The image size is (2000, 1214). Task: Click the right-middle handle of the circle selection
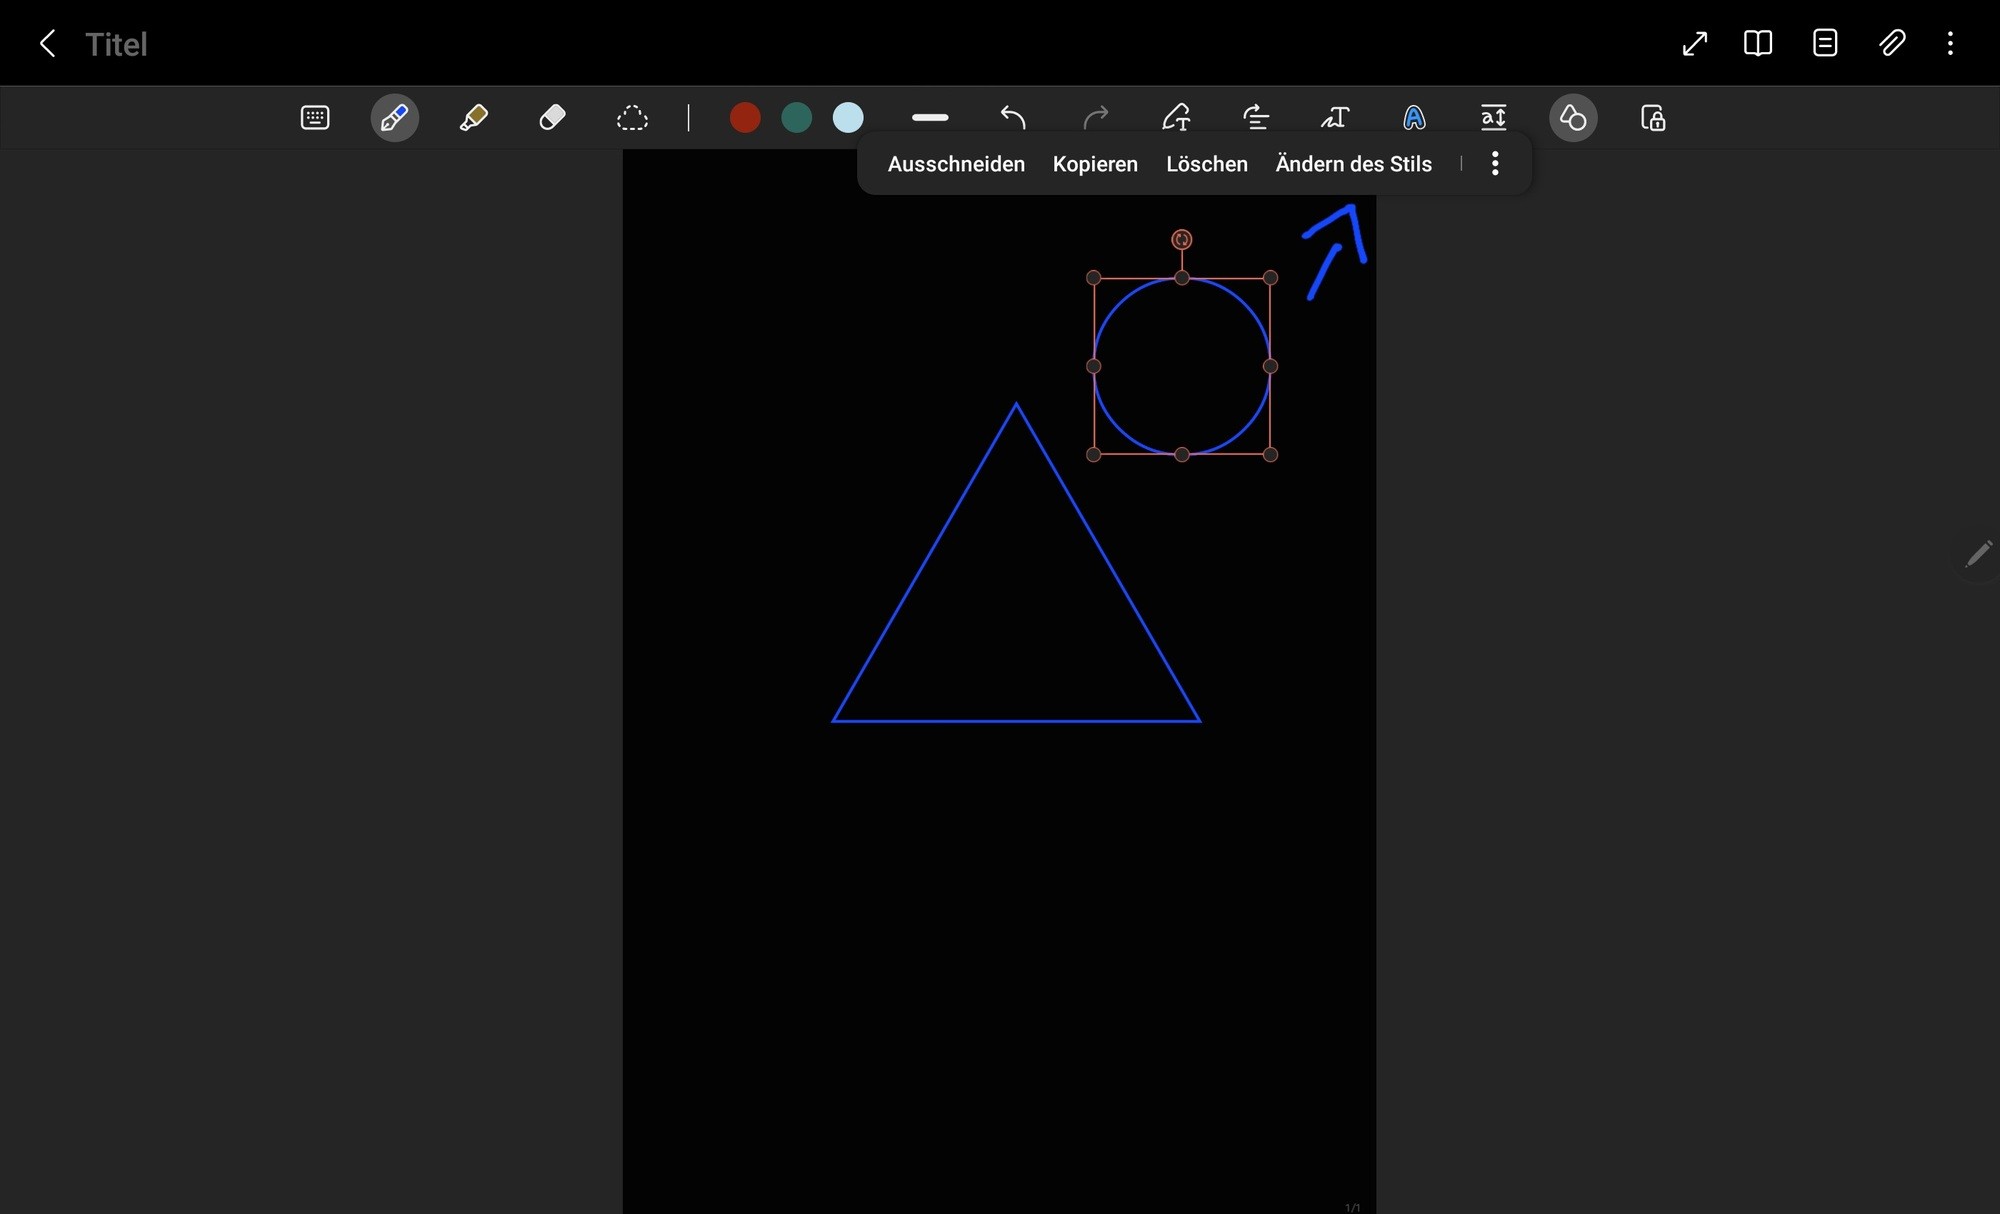coord(1271,366)
